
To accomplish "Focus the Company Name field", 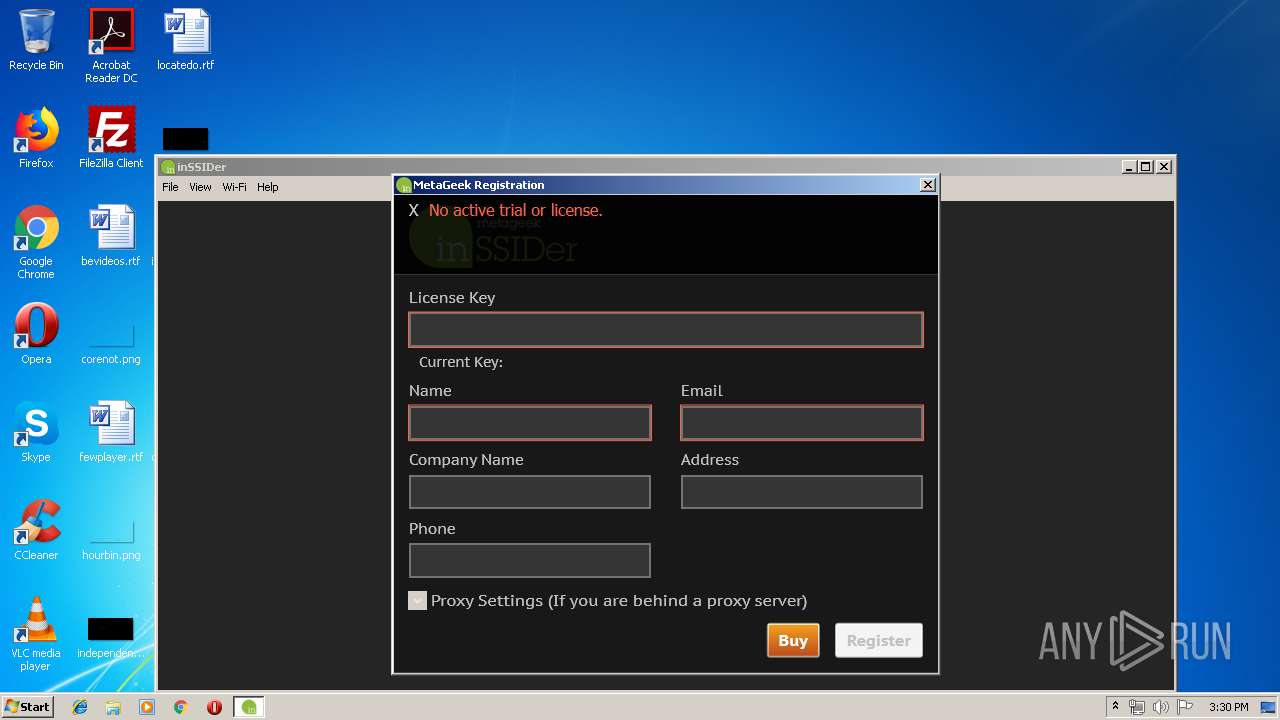I will [530, 492].
